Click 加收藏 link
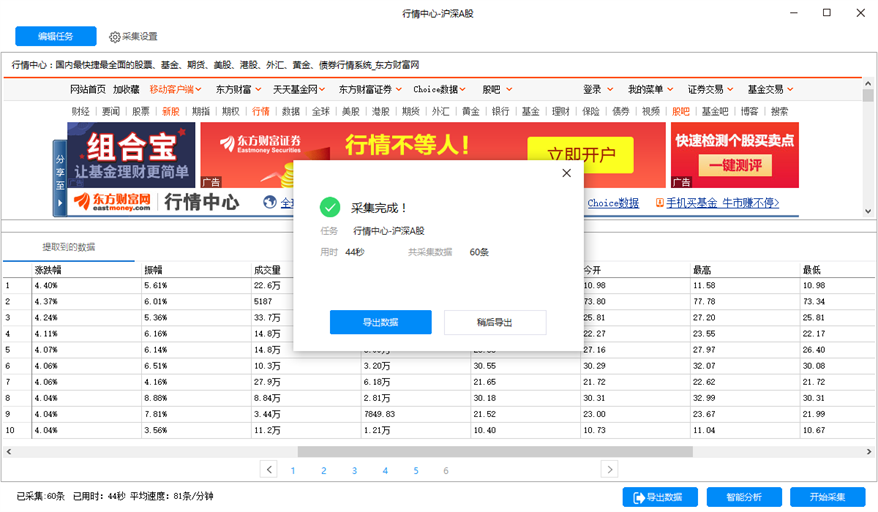 click(126, 90)
